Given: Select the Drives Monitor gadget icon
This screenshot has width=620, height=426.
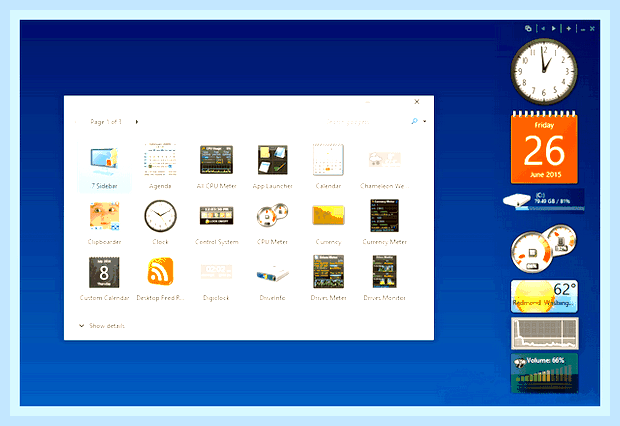Looking at the screenshot, I should 384,272.
